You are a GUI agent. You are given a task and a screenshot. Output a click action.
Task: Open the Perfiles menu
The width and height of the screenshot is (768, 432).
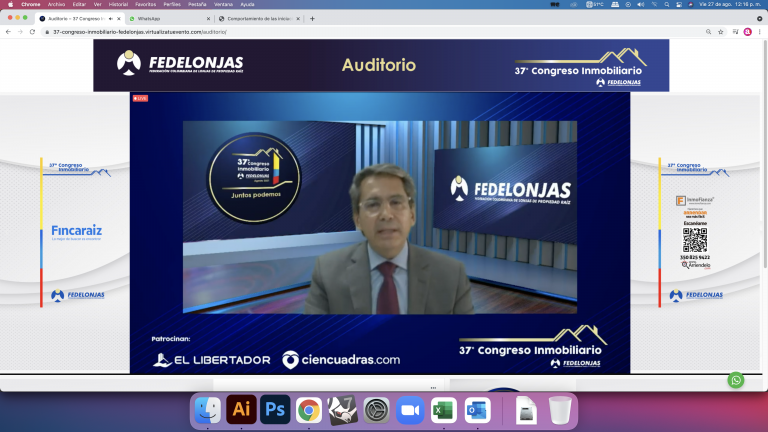[172, 4]
